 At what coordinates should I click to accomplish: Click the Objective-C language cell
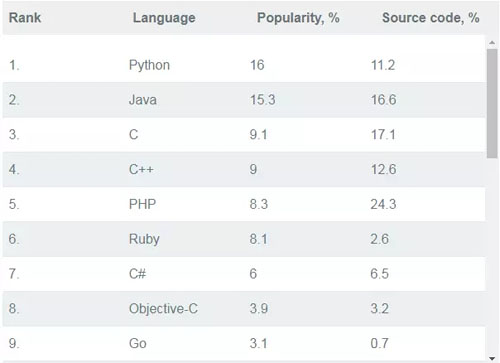[x=163, y=309]
